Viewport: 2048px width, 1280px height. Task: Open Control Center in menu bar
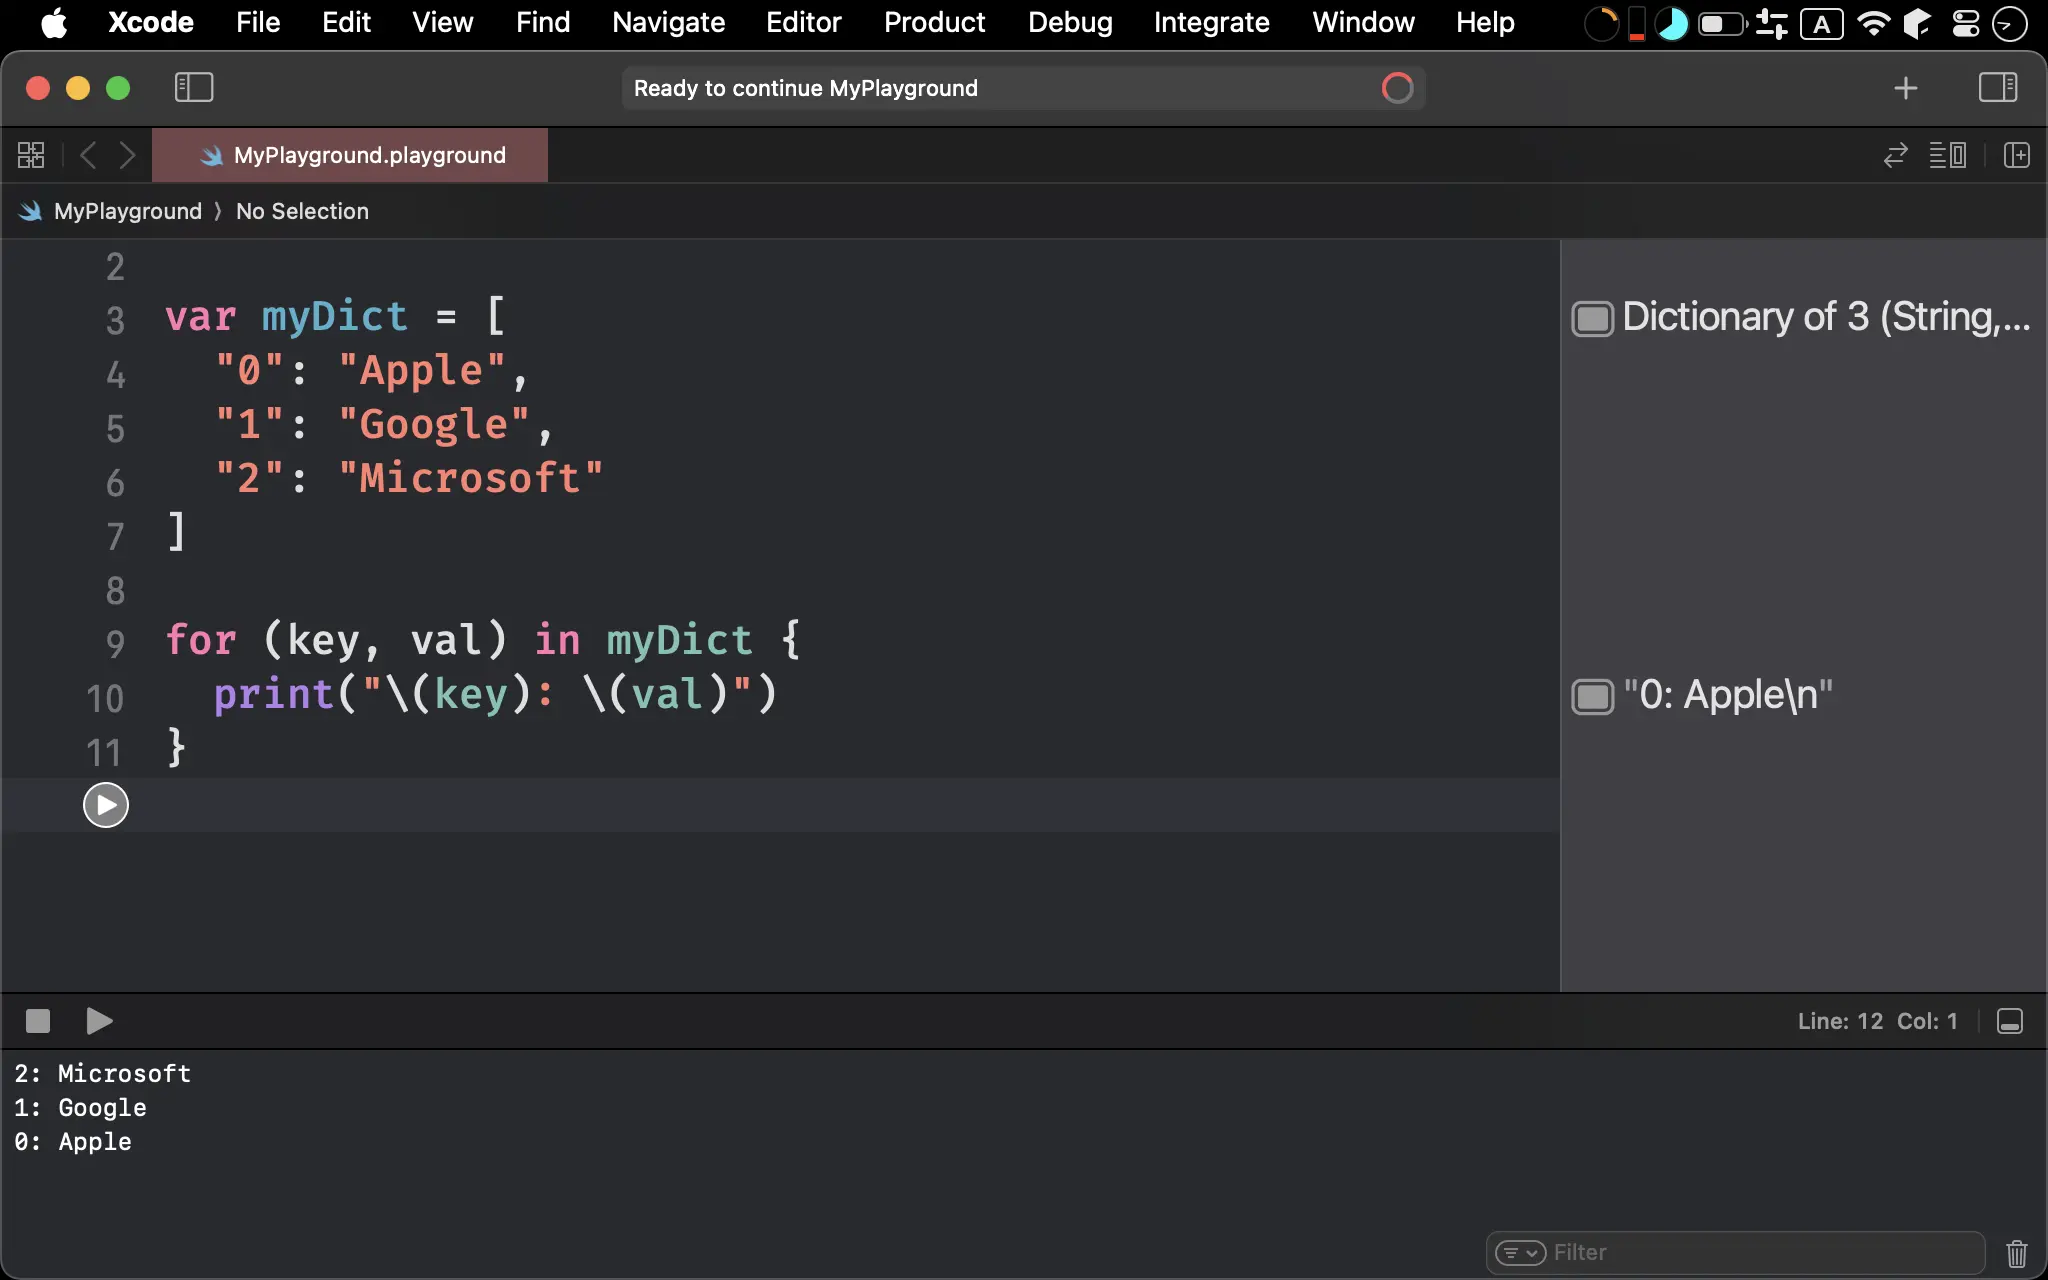[1966, 23]
